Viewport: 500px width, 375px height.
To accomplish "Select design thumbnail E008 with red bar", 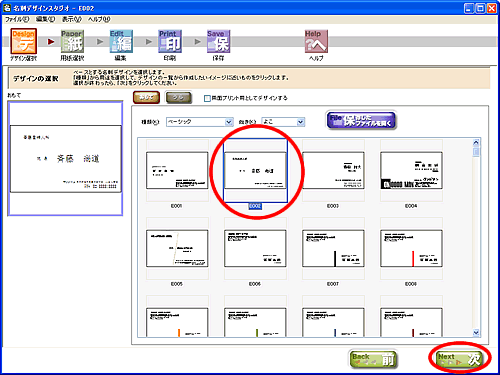I will pyautogui.click(x=411, y=248).
